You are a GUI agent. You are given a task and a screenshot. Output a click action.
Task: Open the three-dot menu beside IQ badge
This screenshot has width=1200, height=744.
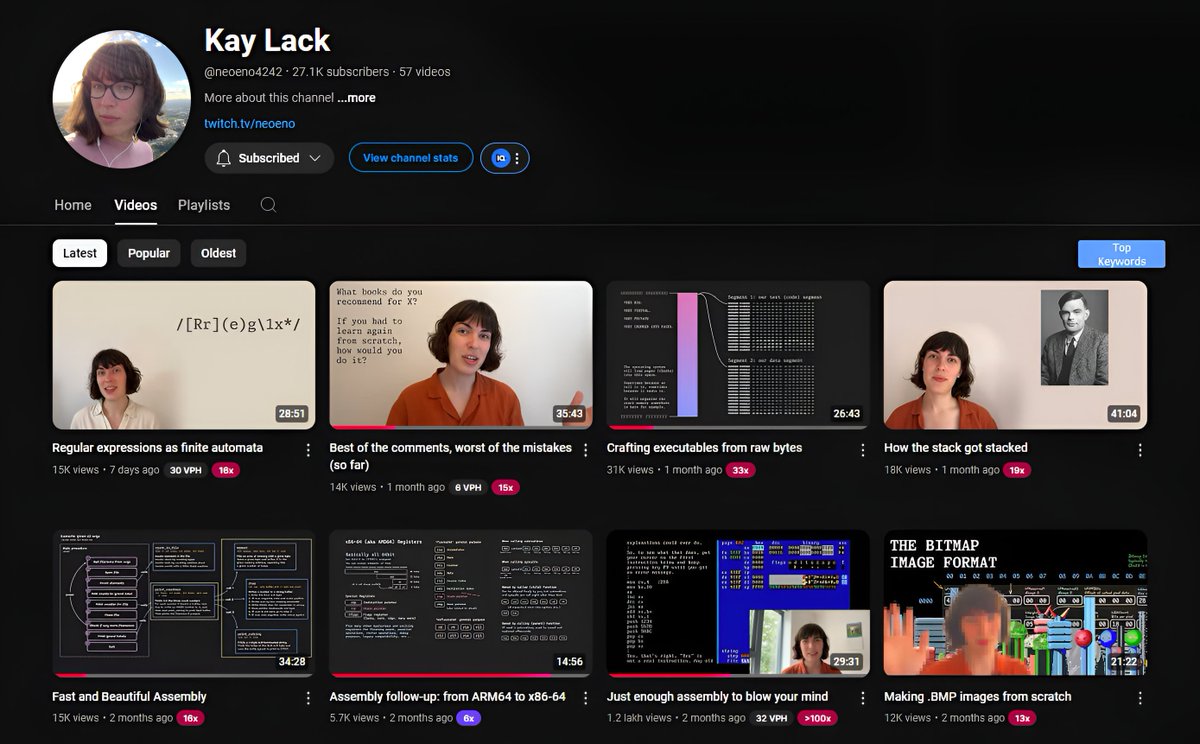517,158
